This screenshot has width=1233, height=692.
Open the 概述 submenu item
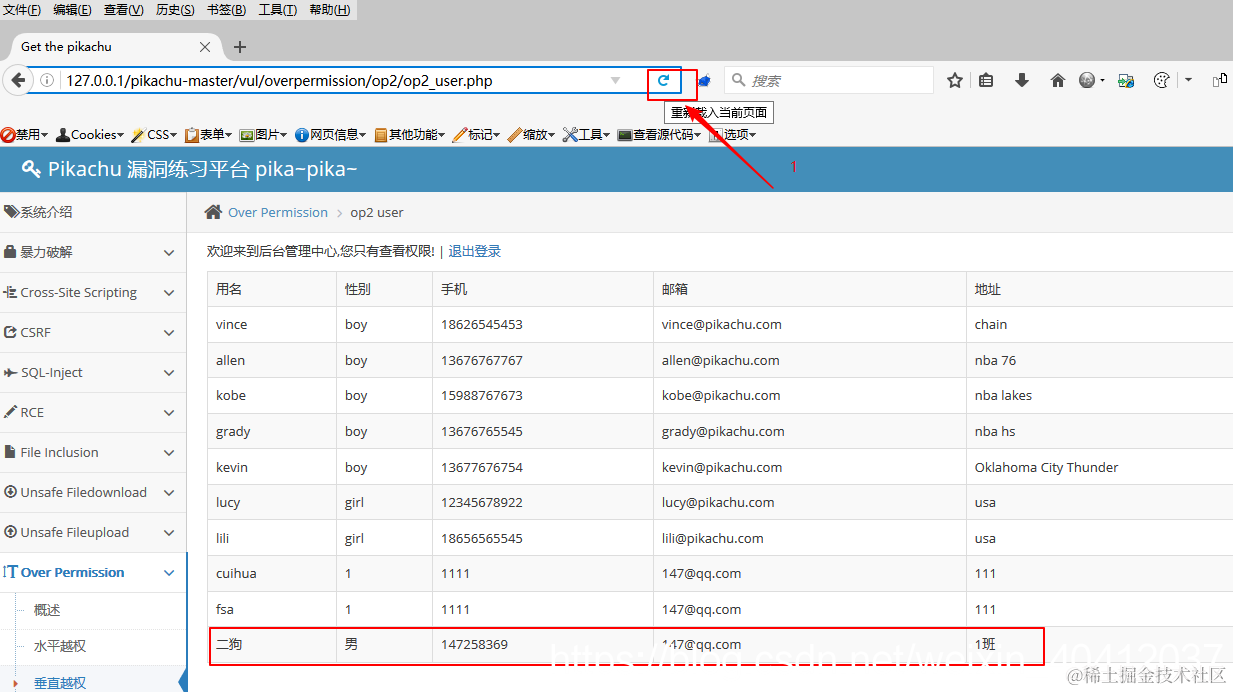[48, 610]
